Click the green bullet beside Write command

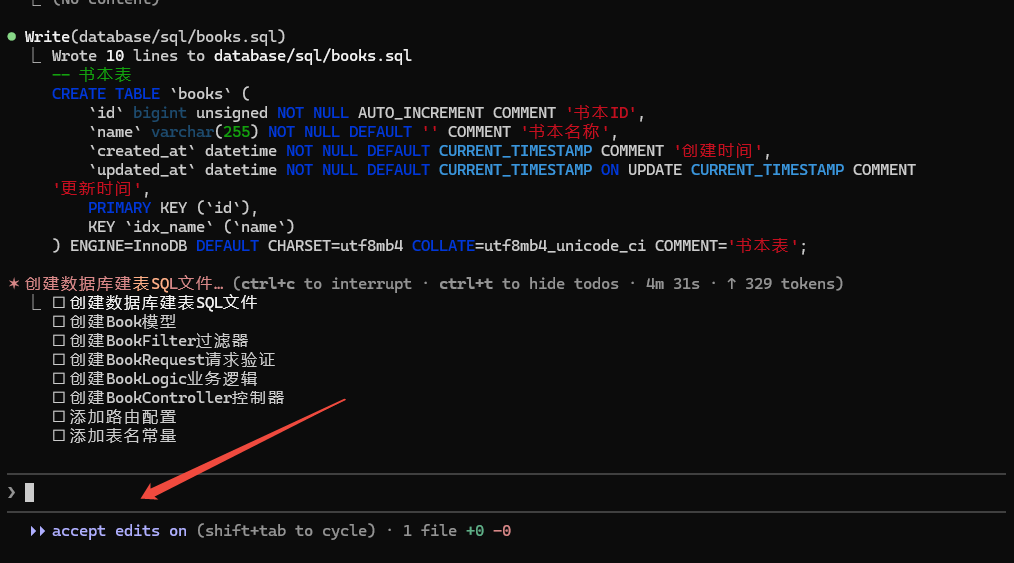12,37
